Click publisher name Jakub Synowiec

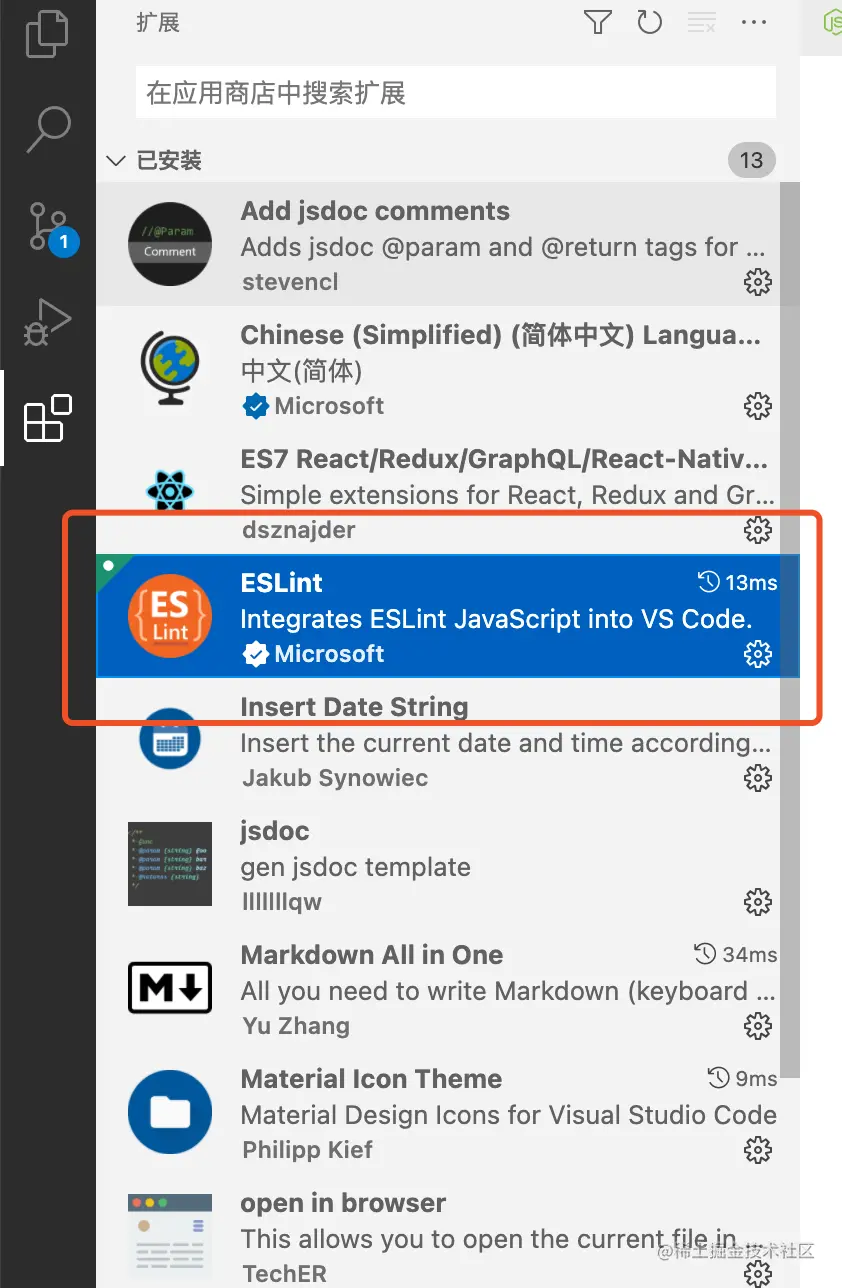point(335,778)
